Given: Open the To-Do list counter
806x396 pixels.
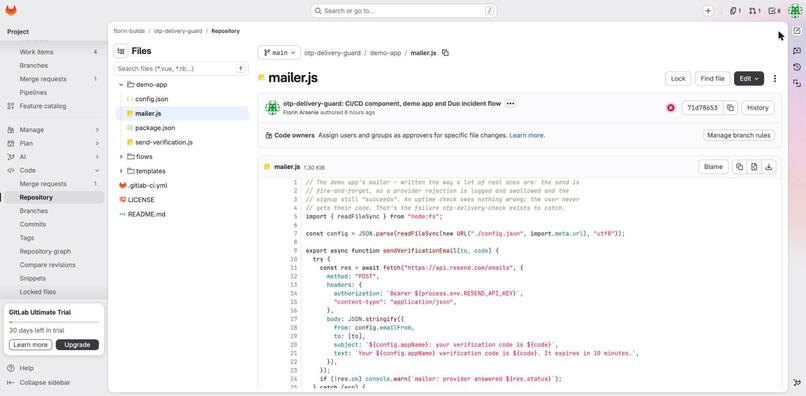Looking at the screenshot, I should point(774,11).
